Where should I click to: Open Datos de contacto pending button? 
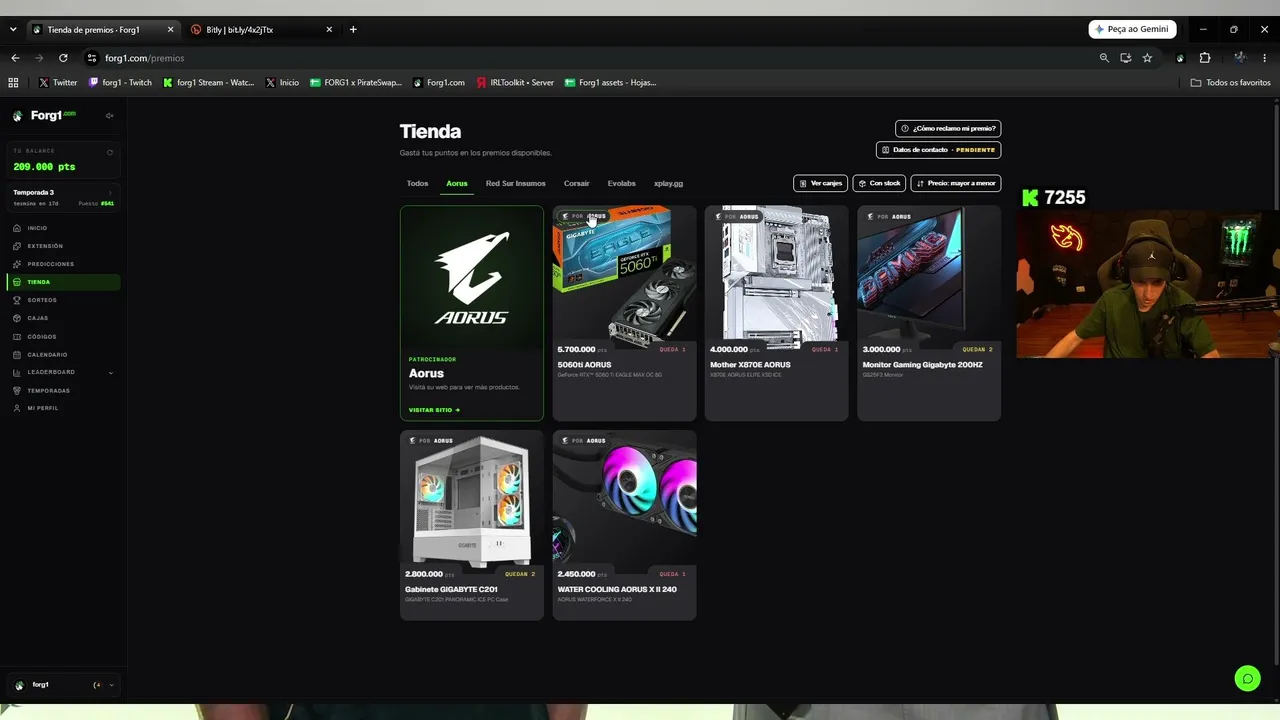pyautogui.click(x=938, y=150)
